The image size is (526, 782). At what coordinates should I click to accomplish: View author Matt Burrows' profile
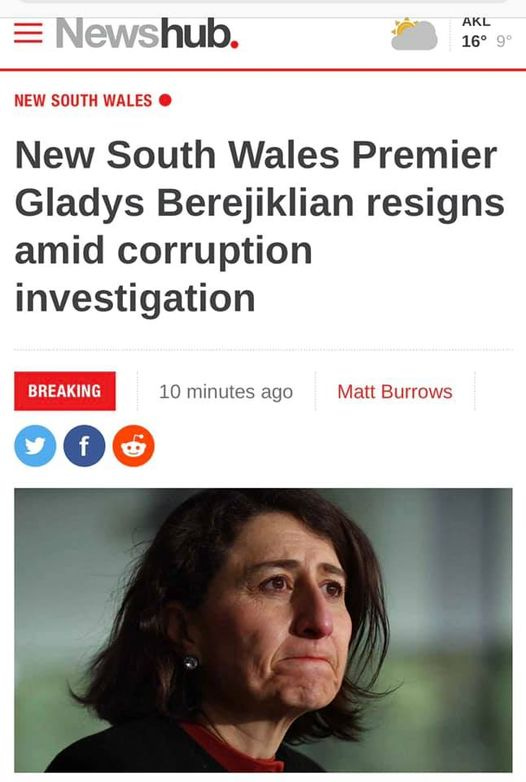coord(395,391)
